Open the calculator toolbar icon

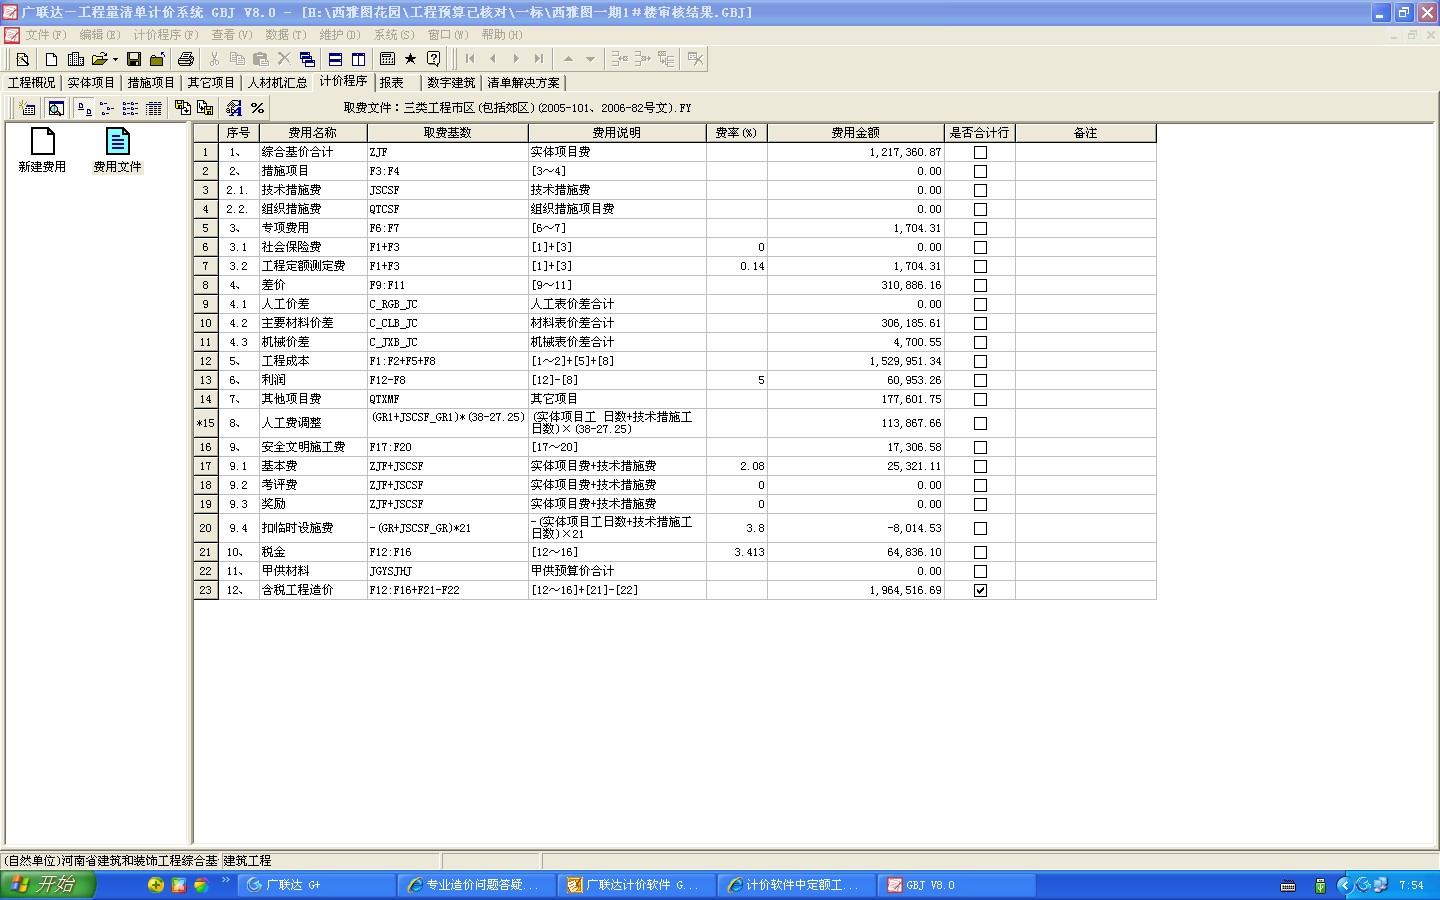(387, 59)
